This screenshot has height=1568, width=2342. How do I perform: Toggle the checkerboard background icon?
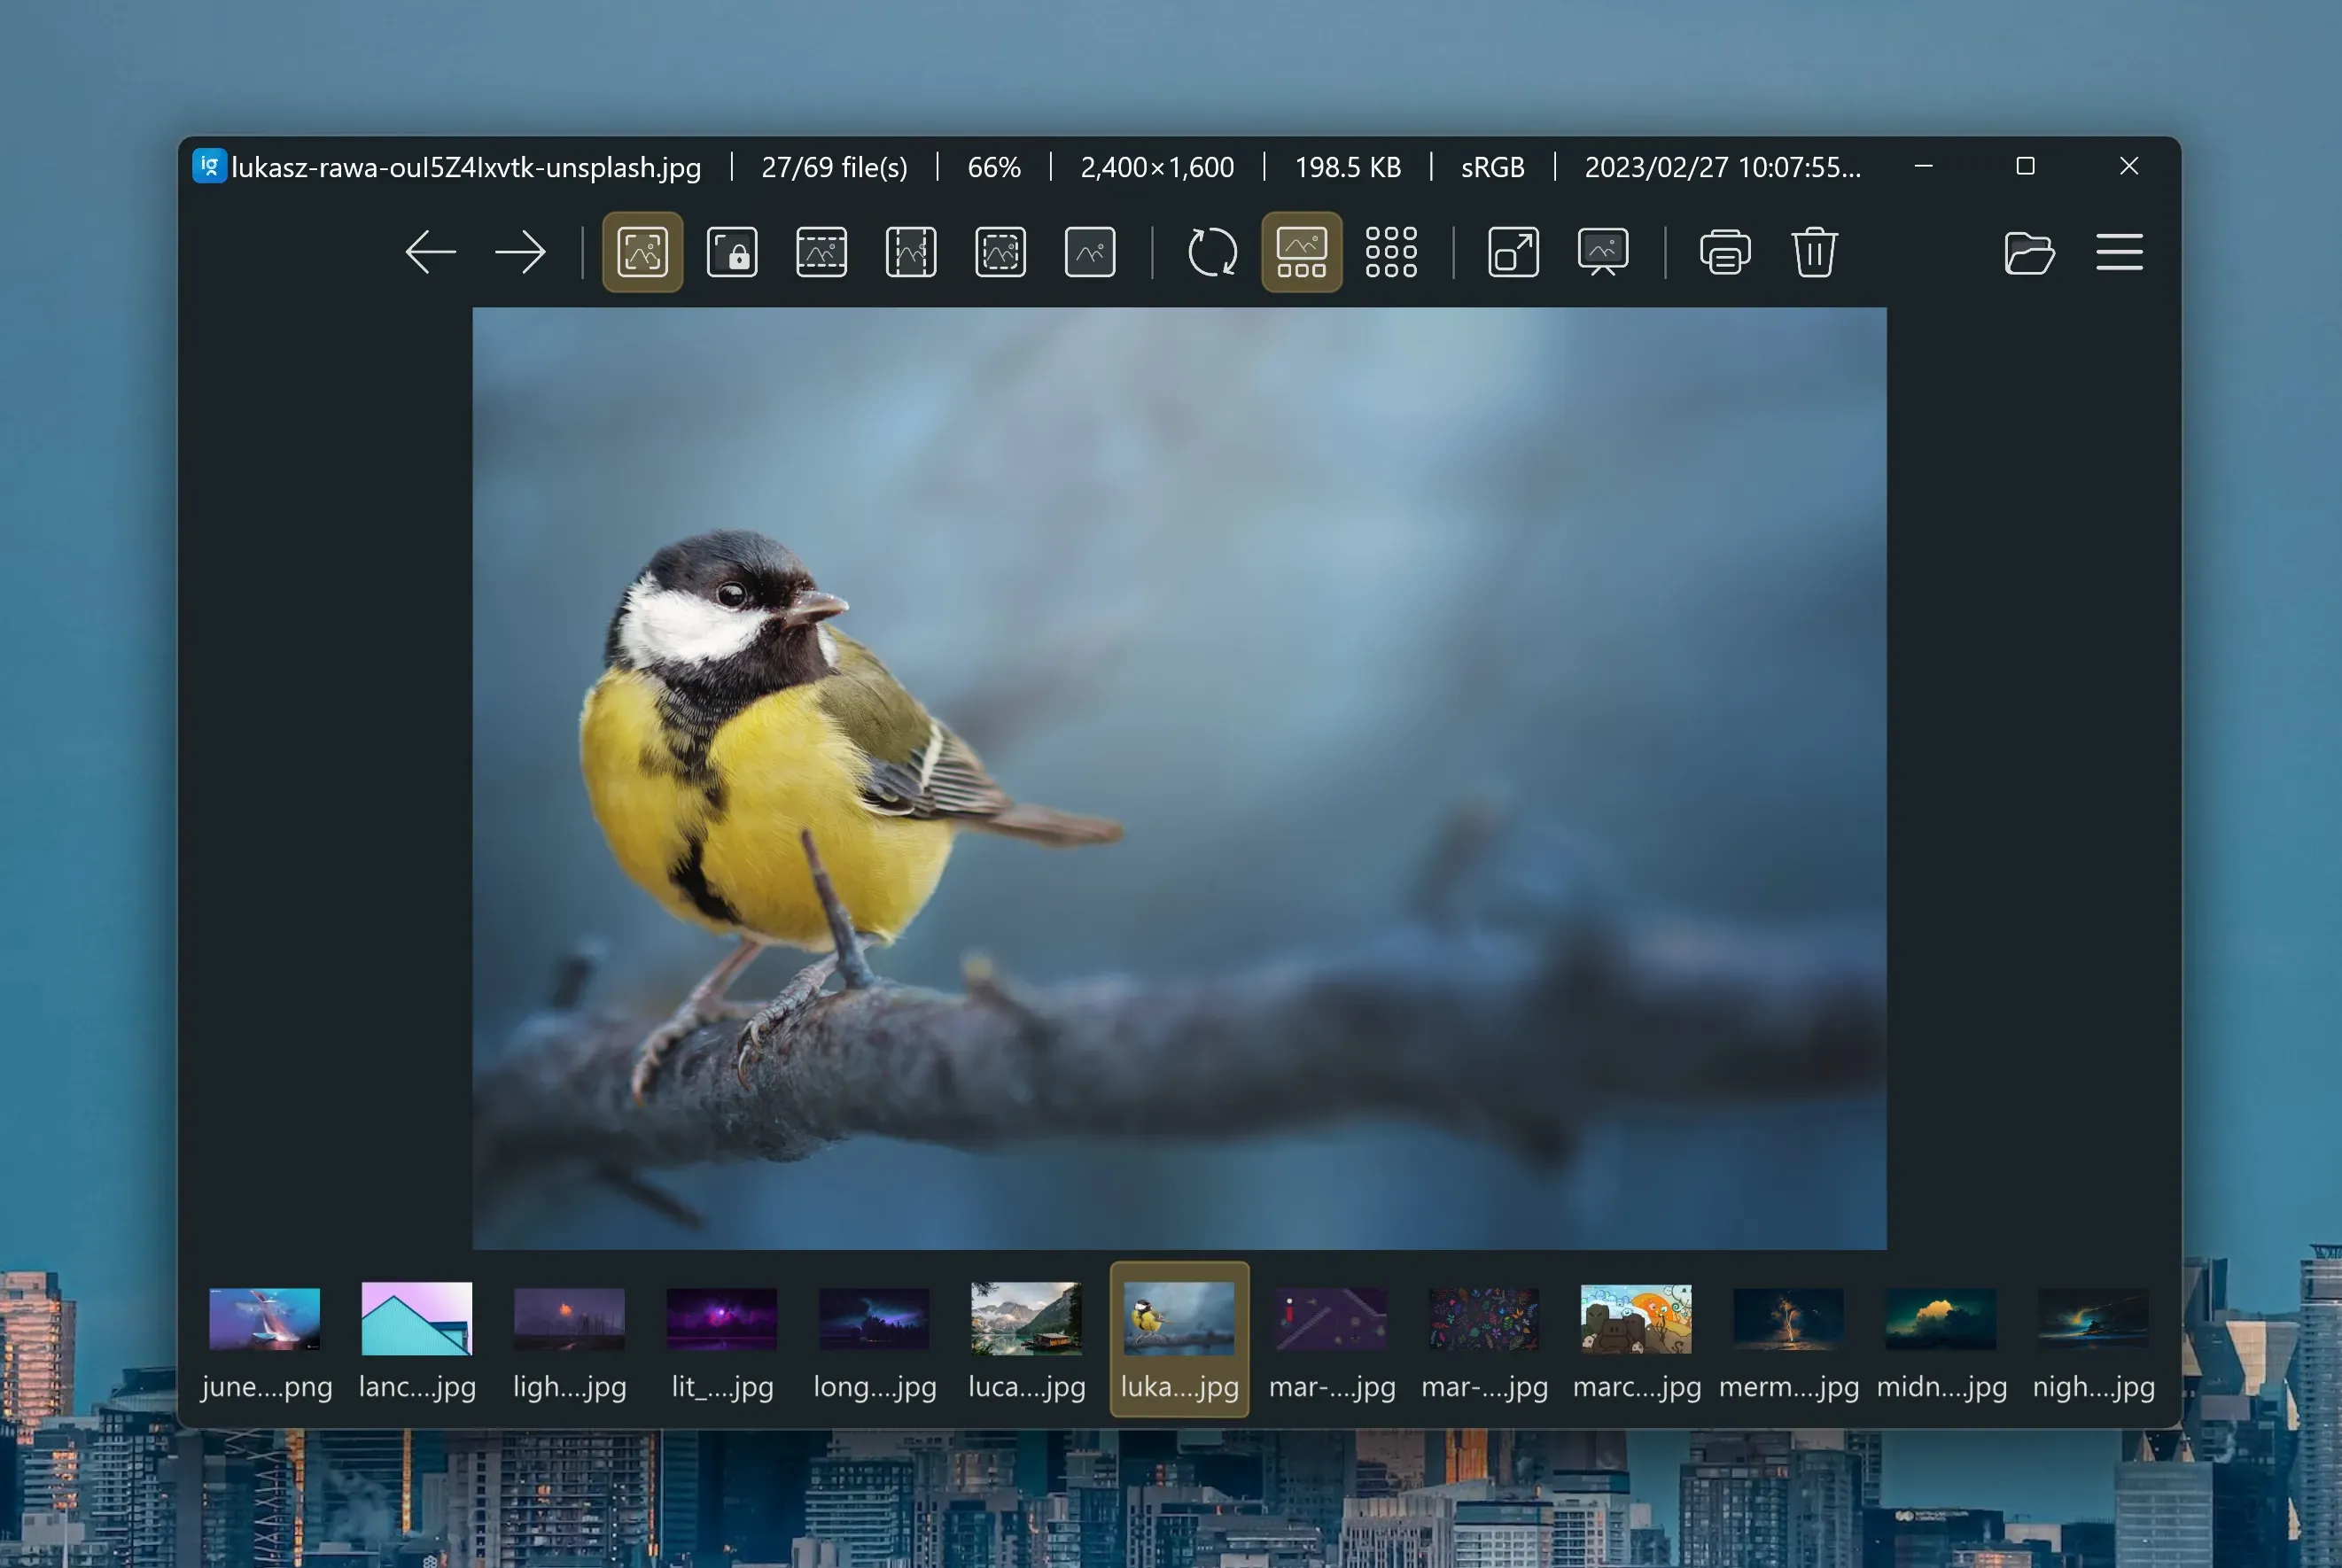click(1391, 252)
